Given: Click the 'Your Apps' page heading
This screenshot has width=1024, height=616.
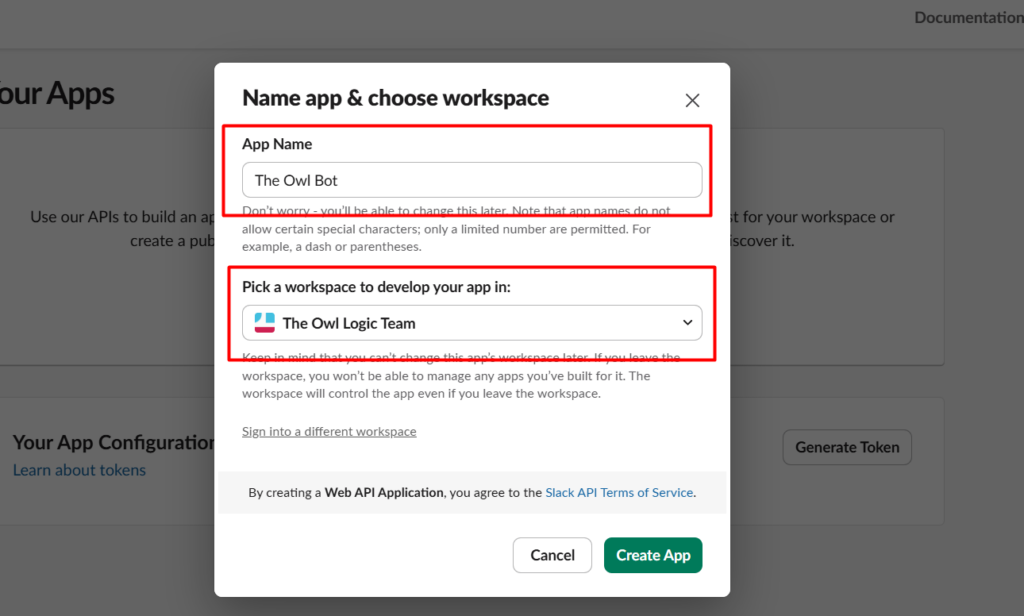Looking at the screenshot, I should coord(56,93).
